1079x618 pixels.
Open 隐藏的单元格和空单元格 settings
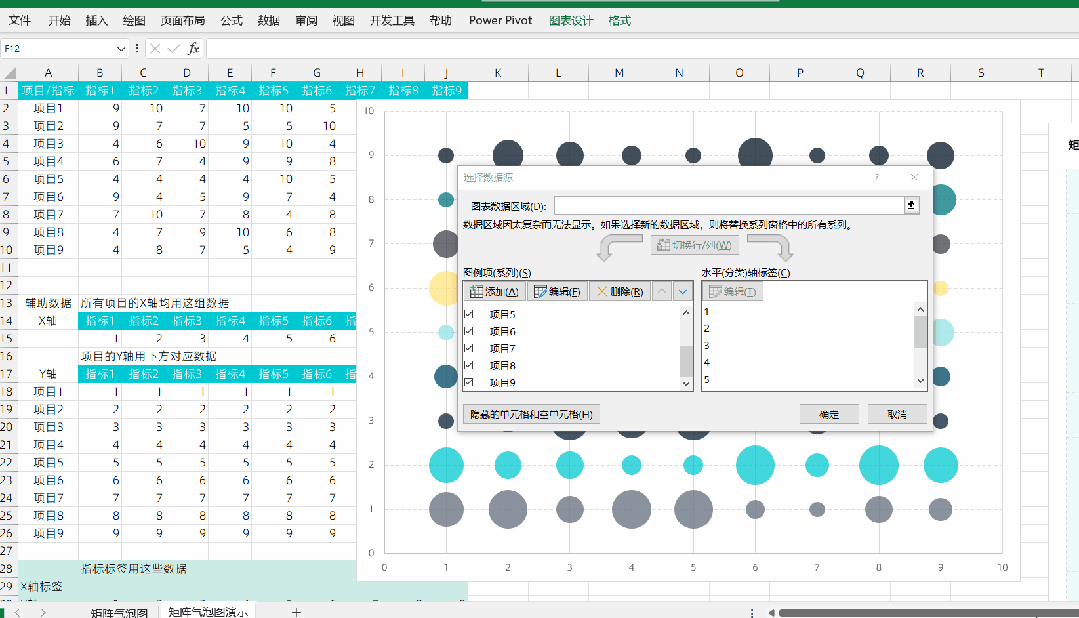531,414
